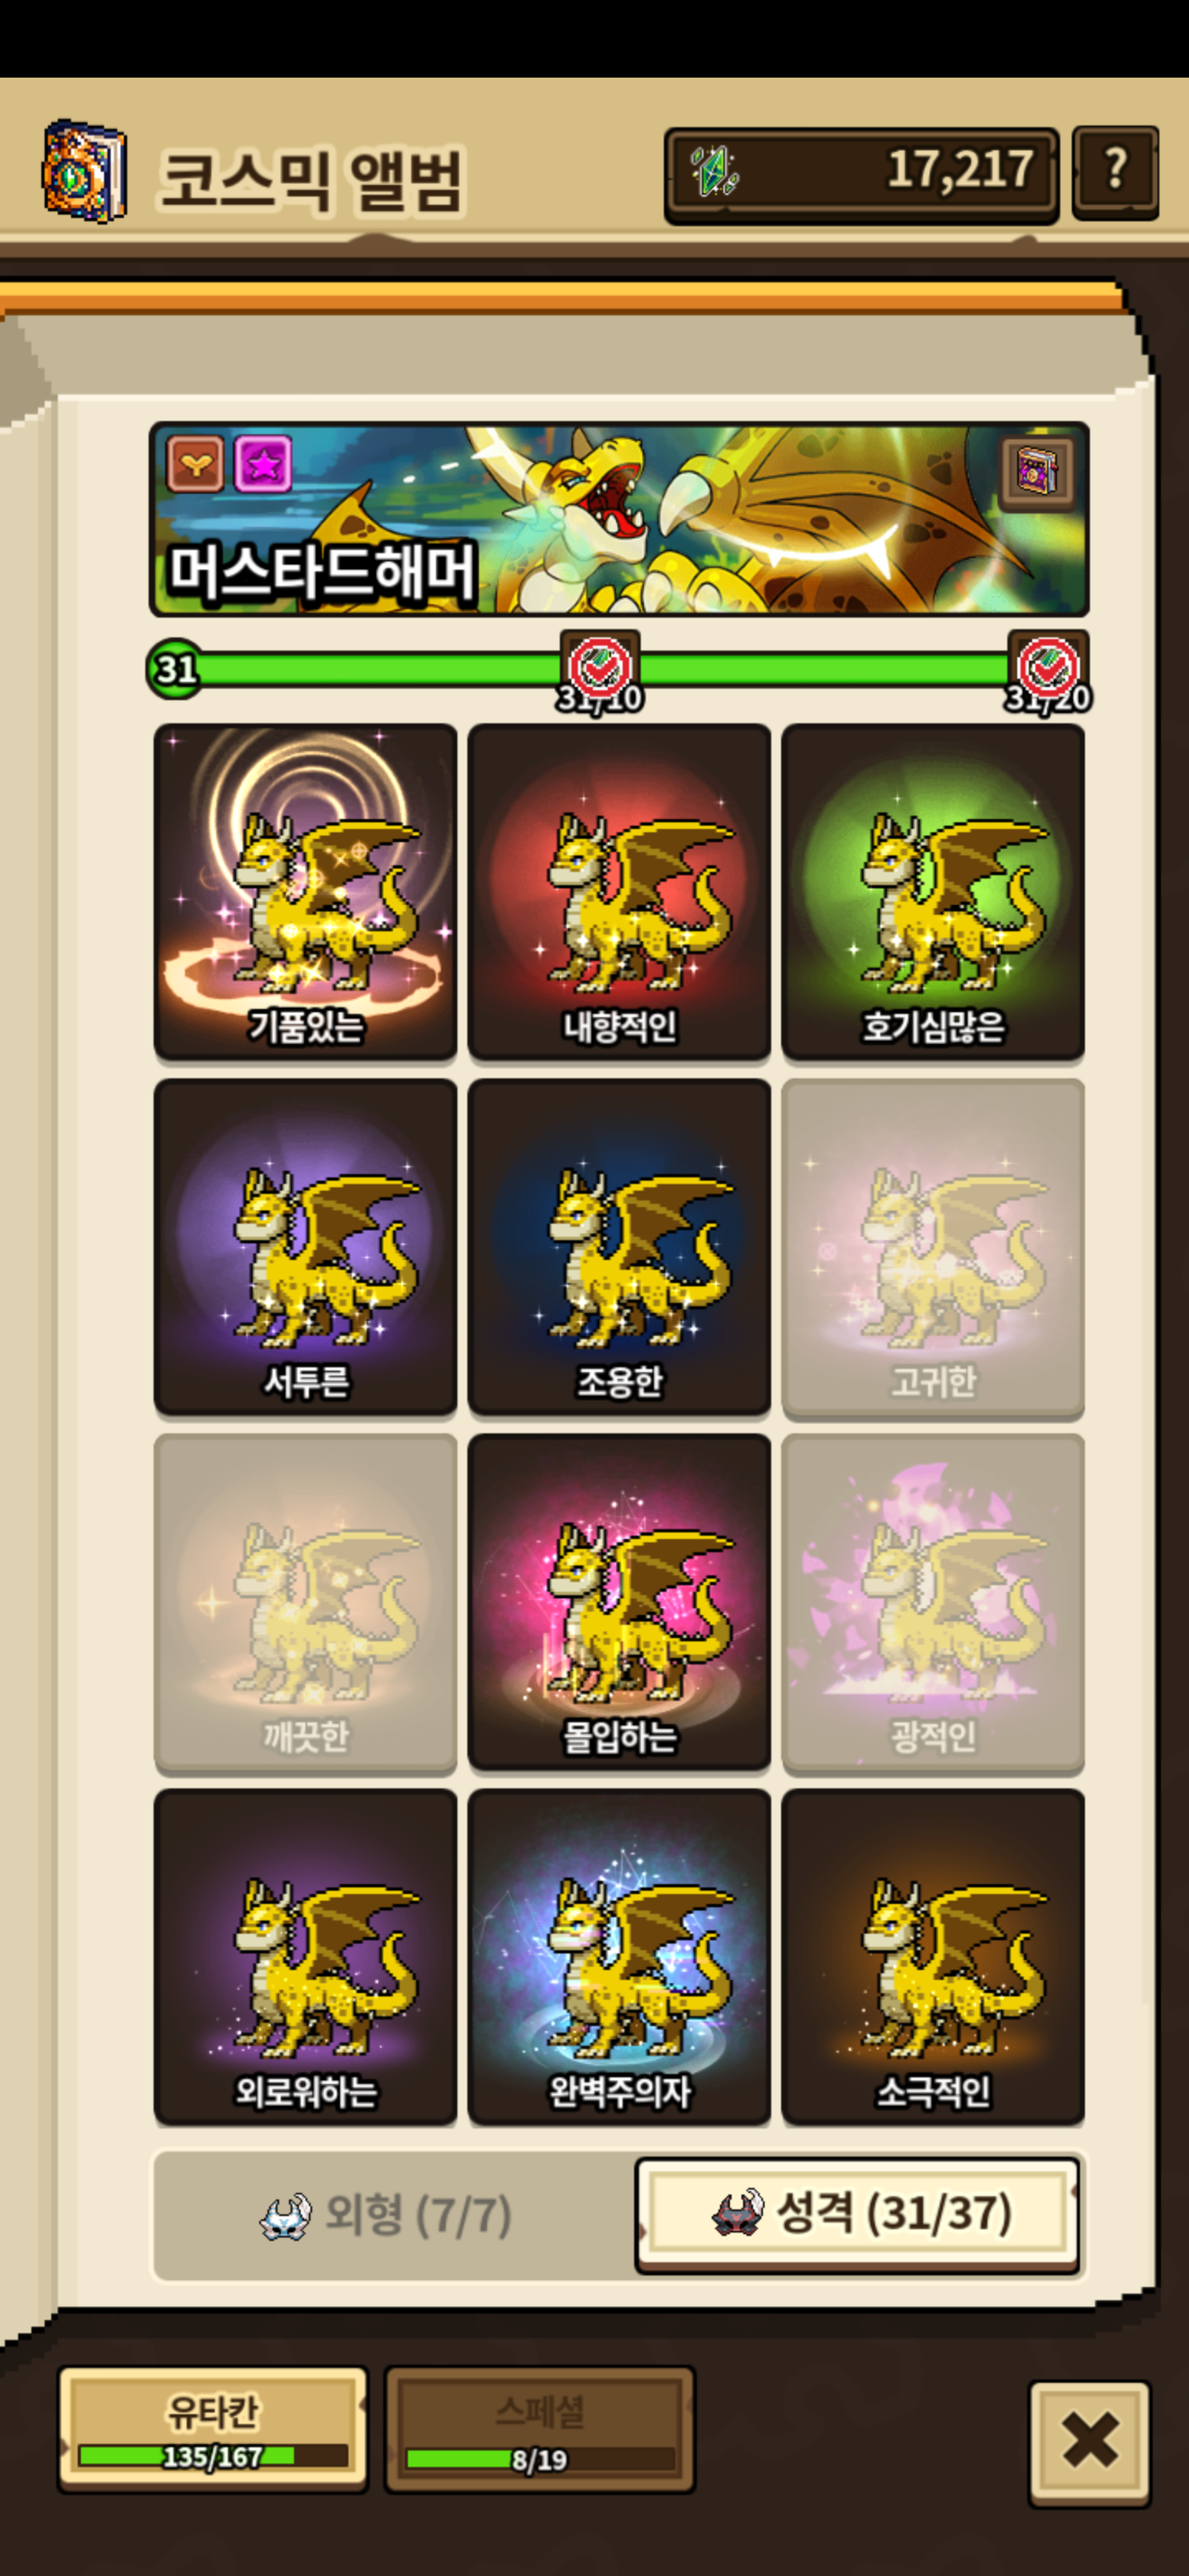This screenshot has height=2576, width=1189.
Task: Close the album with X button
Action: click(1090, 2441)
